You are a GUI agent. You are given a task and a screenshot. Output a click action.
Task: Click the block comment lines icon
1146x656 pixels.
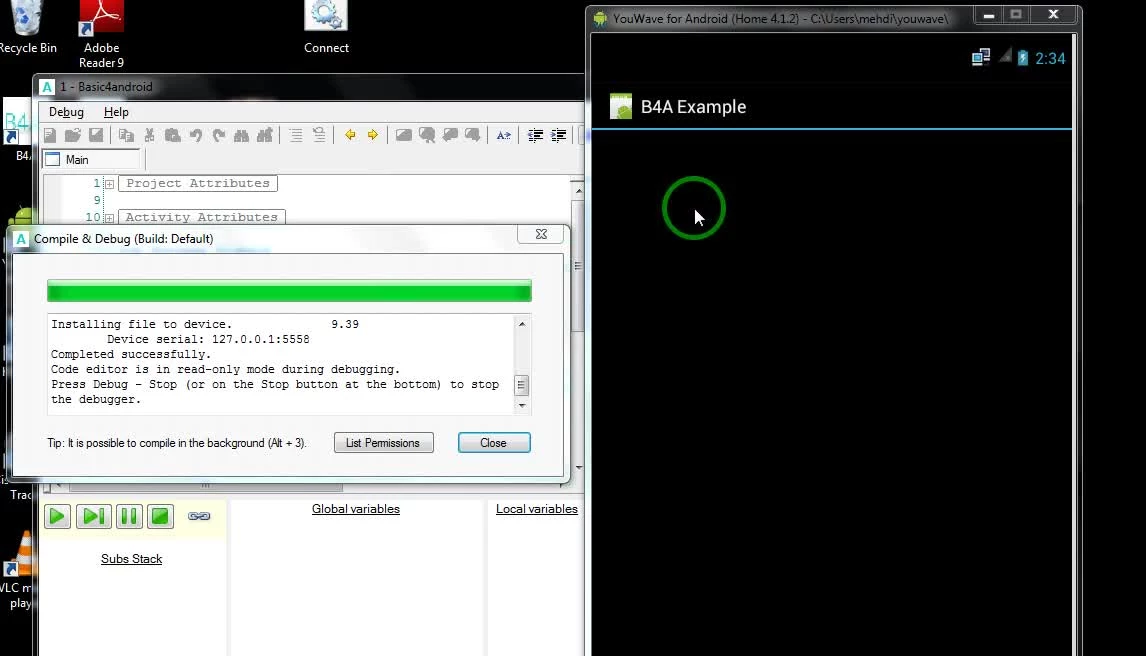[295, 135]
